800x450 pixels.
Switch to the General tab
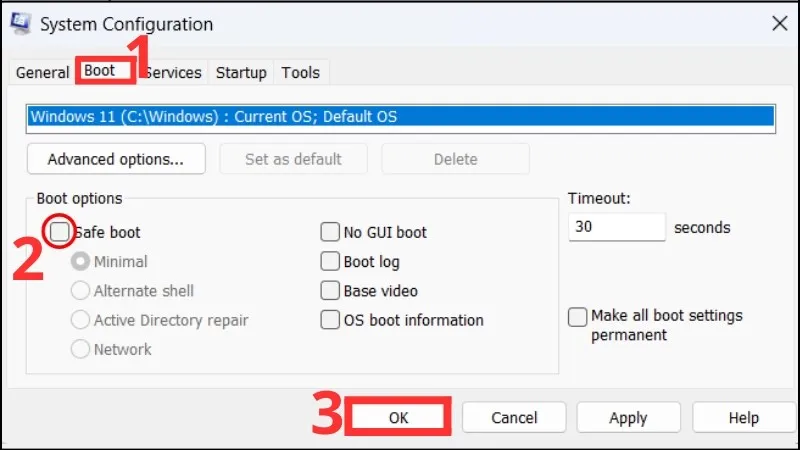(42, 73)
